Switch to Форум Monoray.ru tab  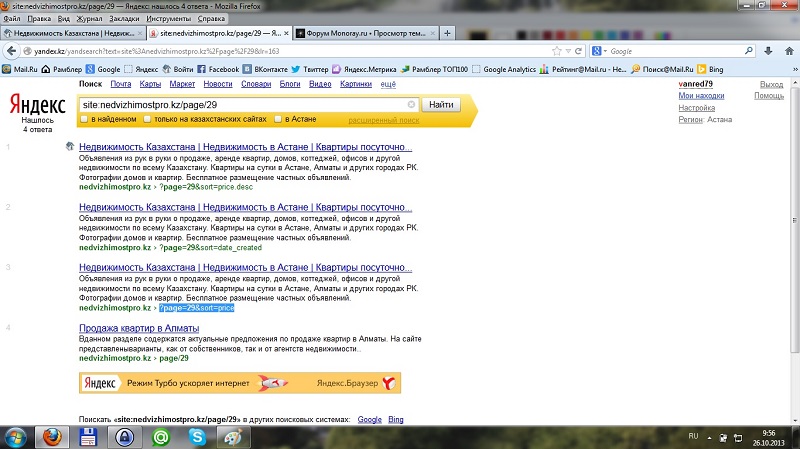coord(366,33)
